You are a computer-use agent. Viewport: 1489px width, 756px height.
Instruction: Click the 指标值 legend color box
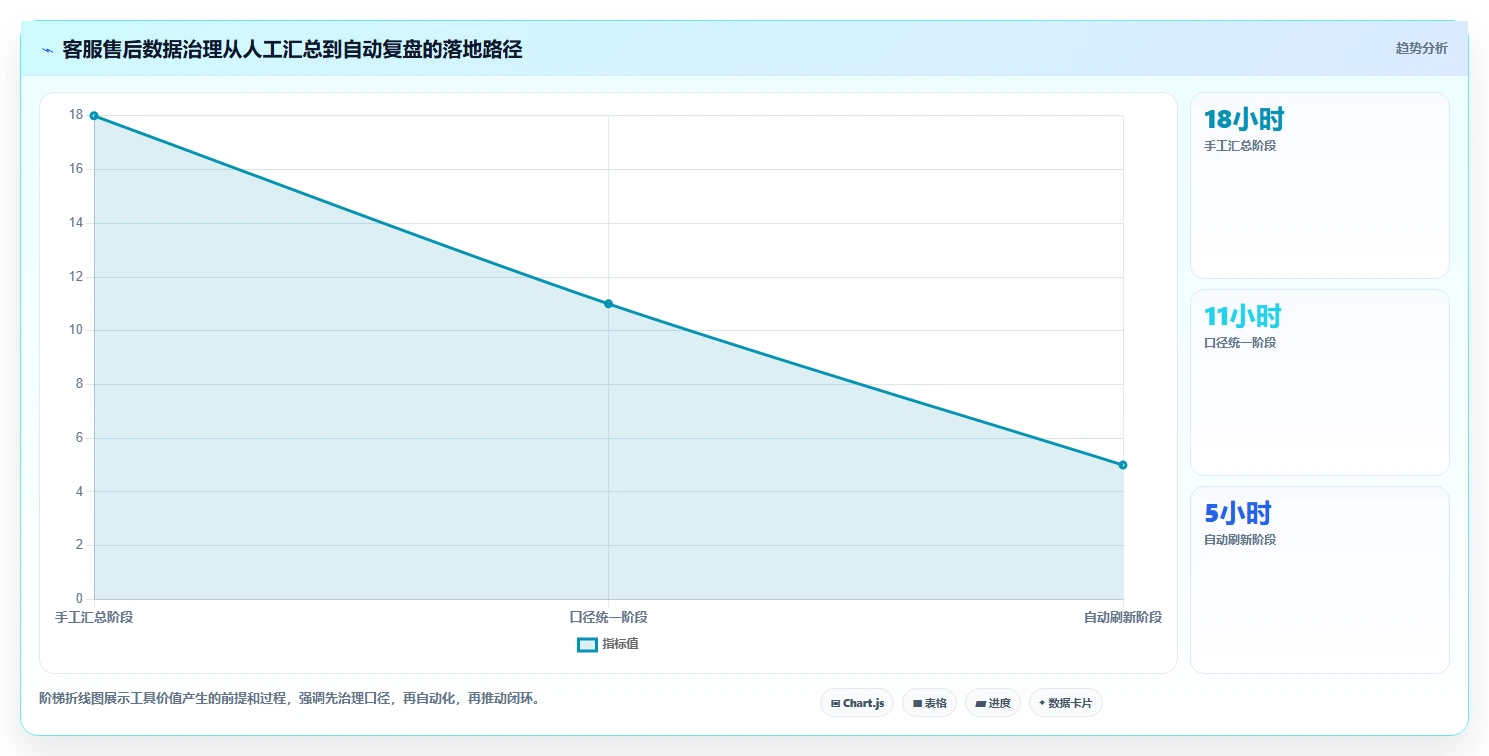tap(587, 645)
